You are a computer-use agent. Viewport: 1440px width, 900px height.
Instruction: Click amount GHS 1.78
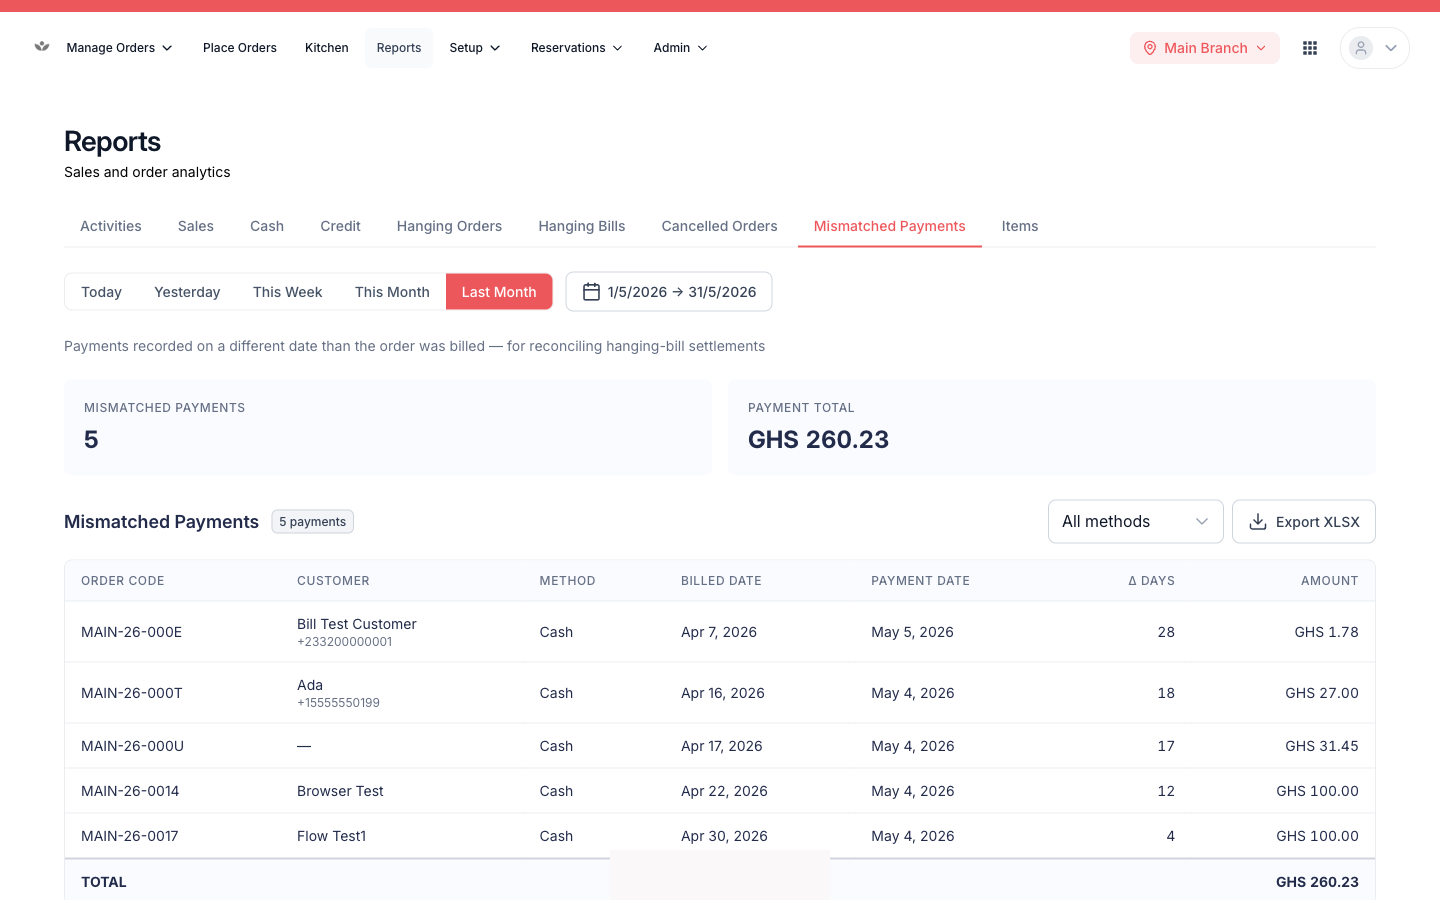1326,632
